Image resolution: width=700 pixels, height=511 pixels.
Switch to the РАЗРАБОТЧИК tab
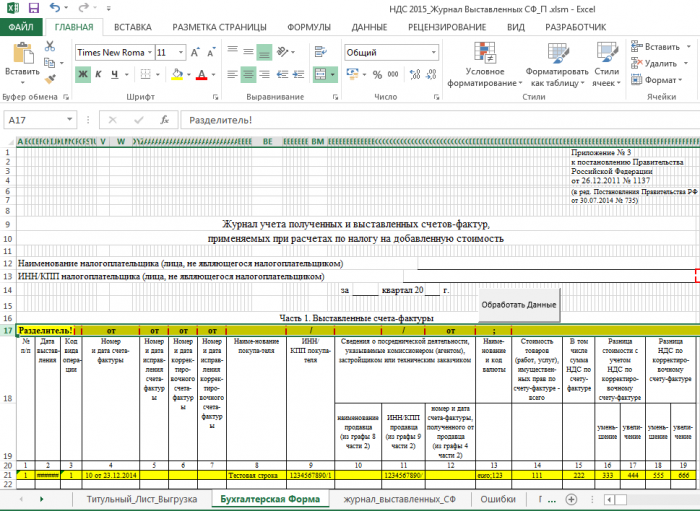tap(575, 27)
